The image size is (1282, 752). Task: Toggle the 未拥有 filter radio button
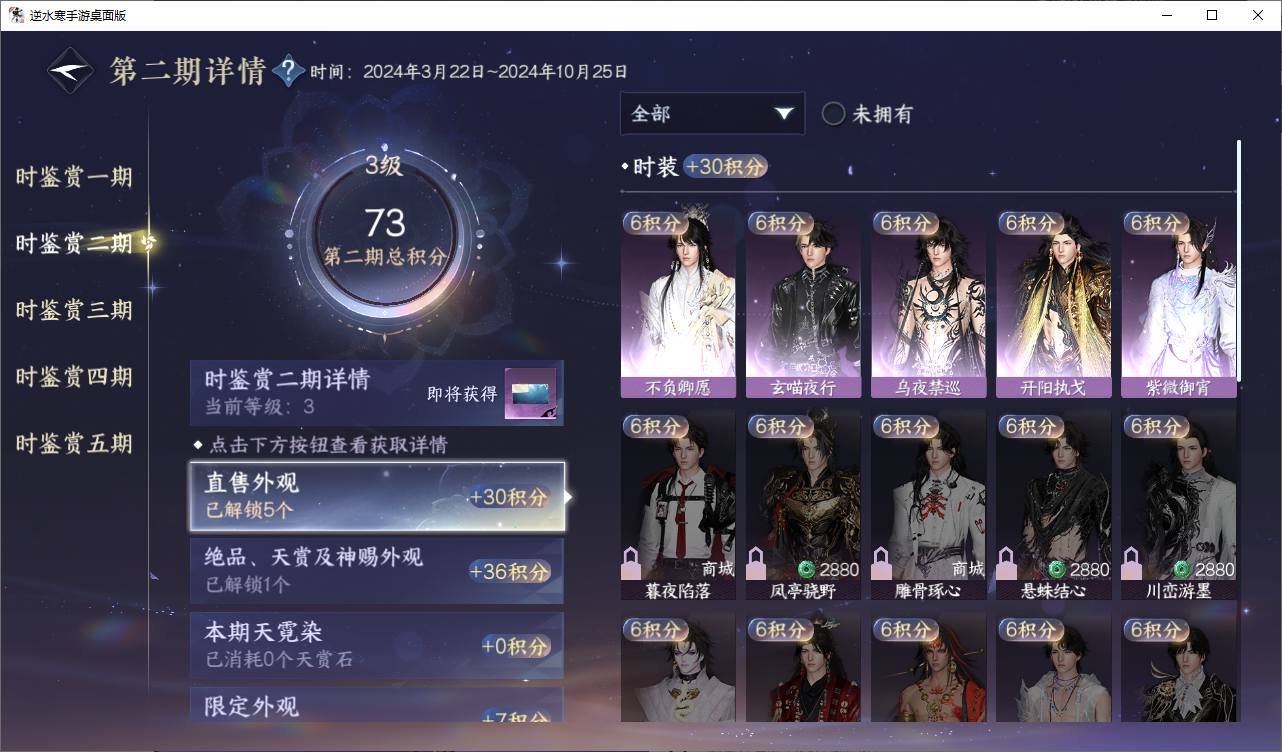click(834, 114)
